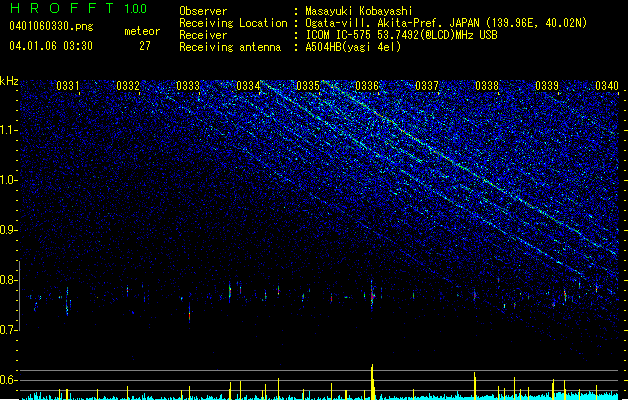Click the Receiving Location label
Screen dimensions: 629x400
tap(233, 23)
